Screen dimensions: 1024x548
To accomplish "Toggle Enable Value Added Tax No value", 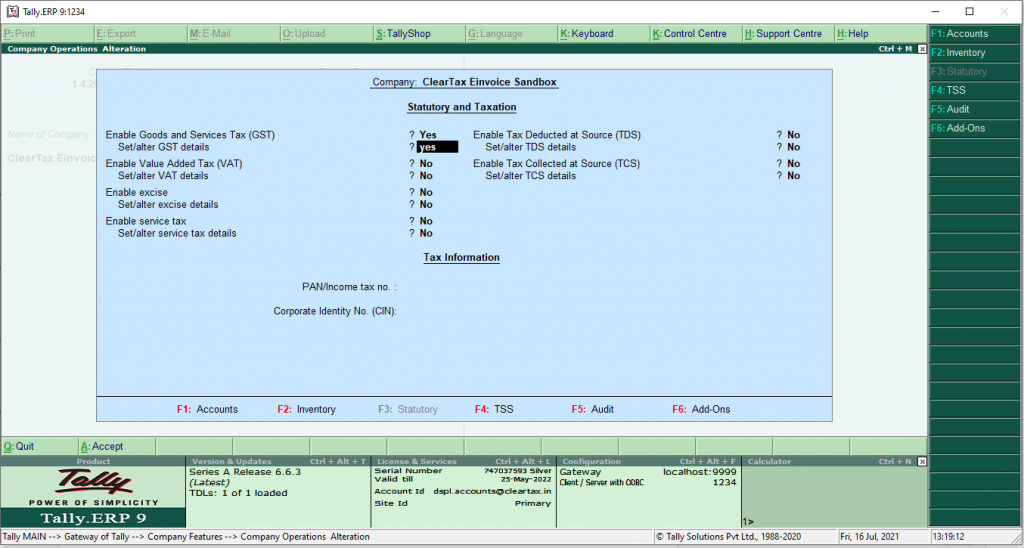I will point(426,164).
